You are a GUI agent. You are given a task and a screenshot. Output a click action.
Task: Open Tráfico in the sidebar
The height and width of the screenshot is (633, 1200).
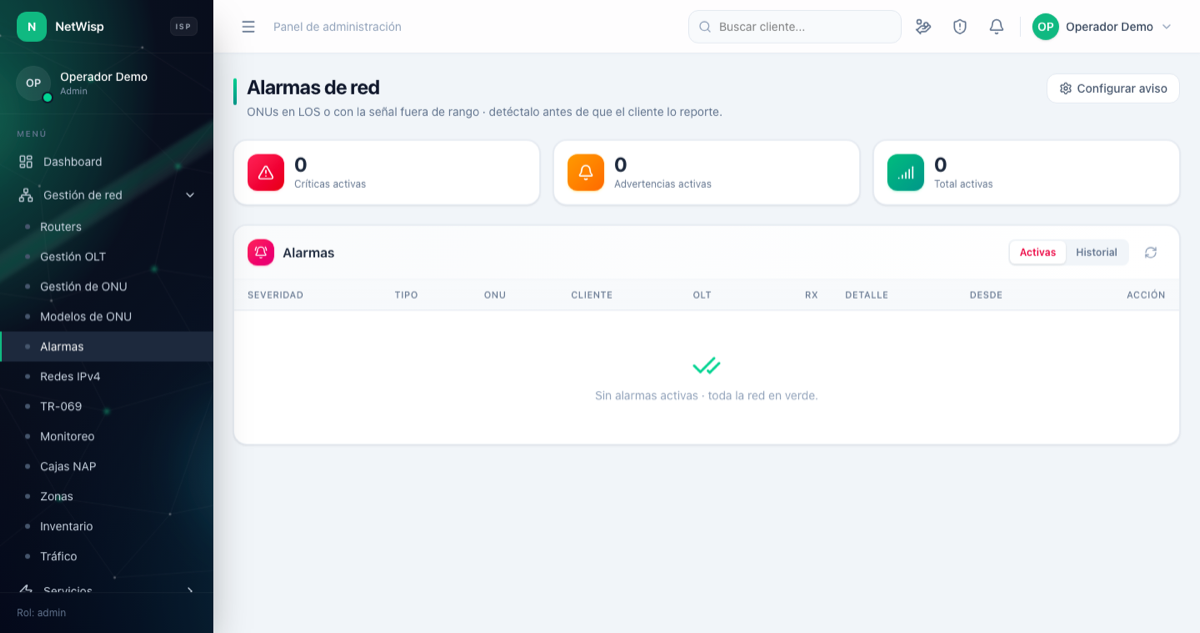(x=106, y=557)
